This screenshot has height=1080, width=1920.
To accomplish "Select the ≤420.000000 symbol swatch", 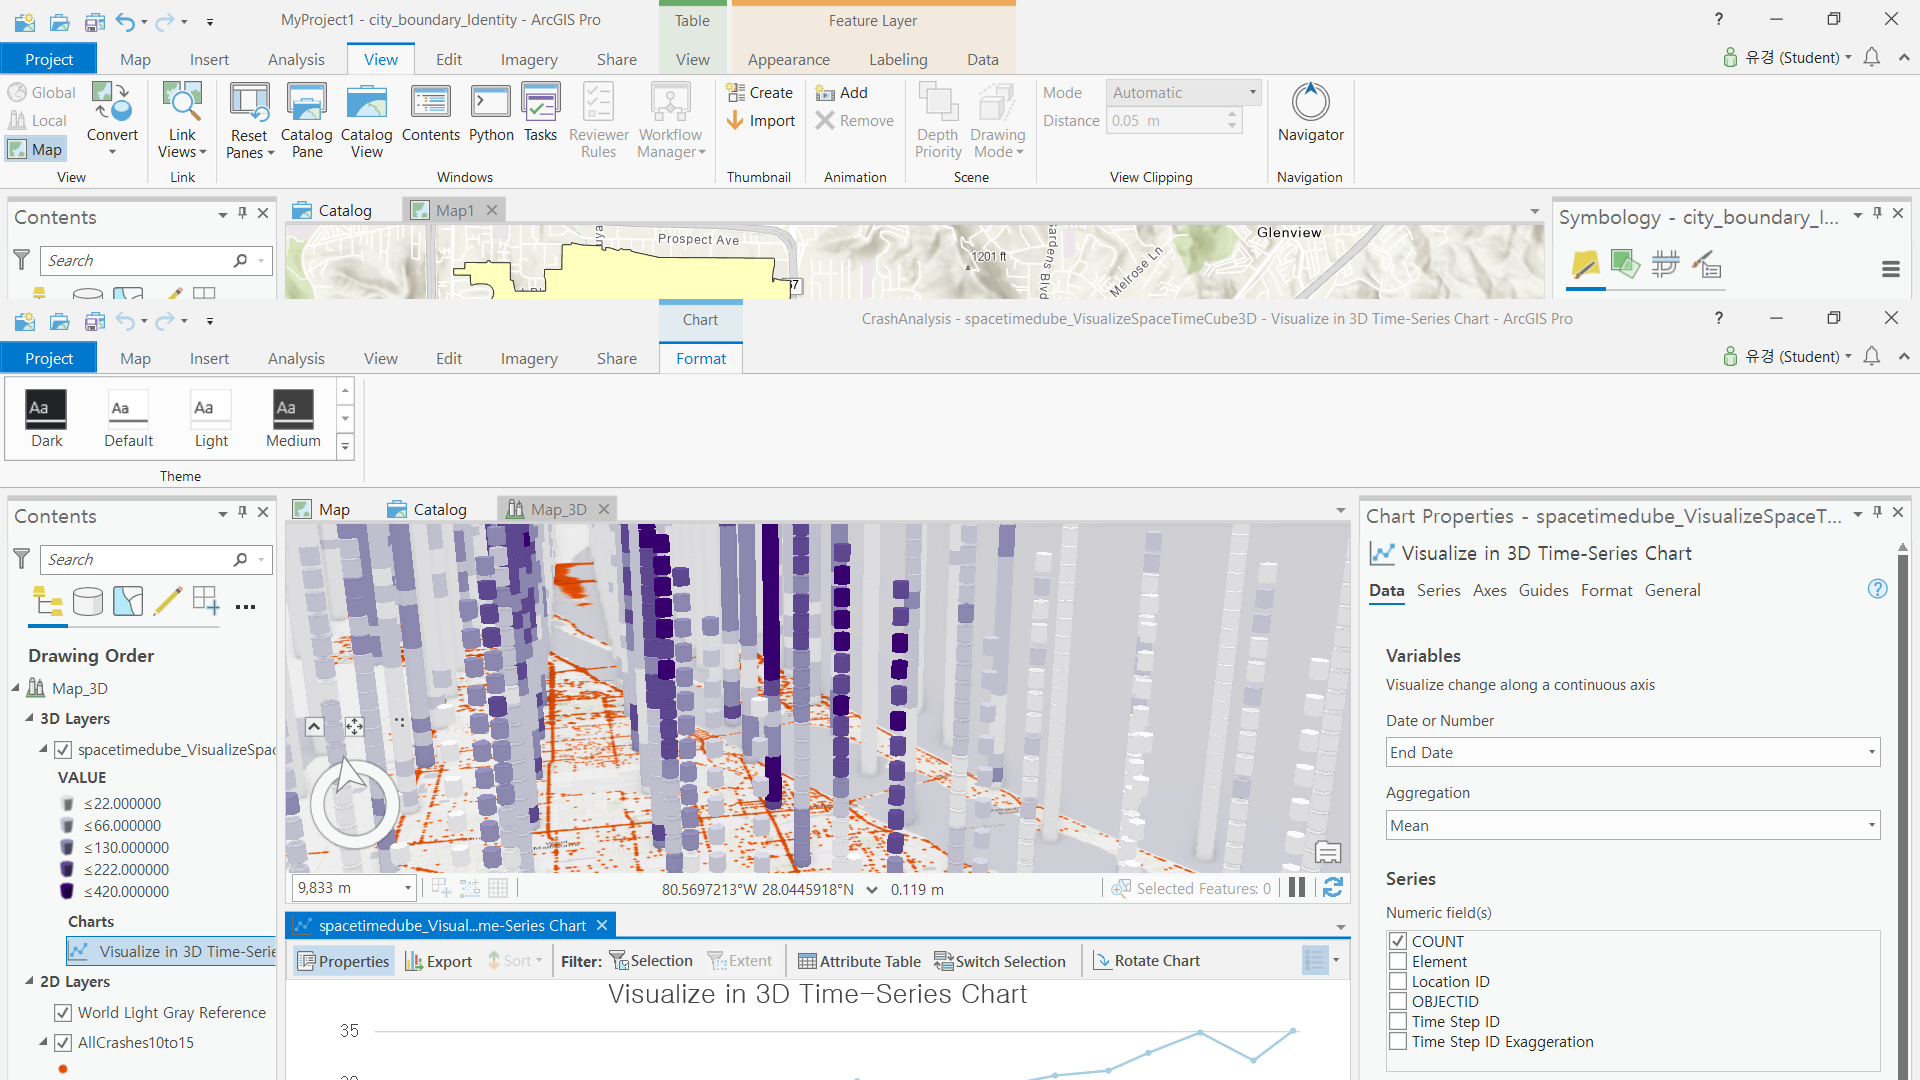I will 67,891.
